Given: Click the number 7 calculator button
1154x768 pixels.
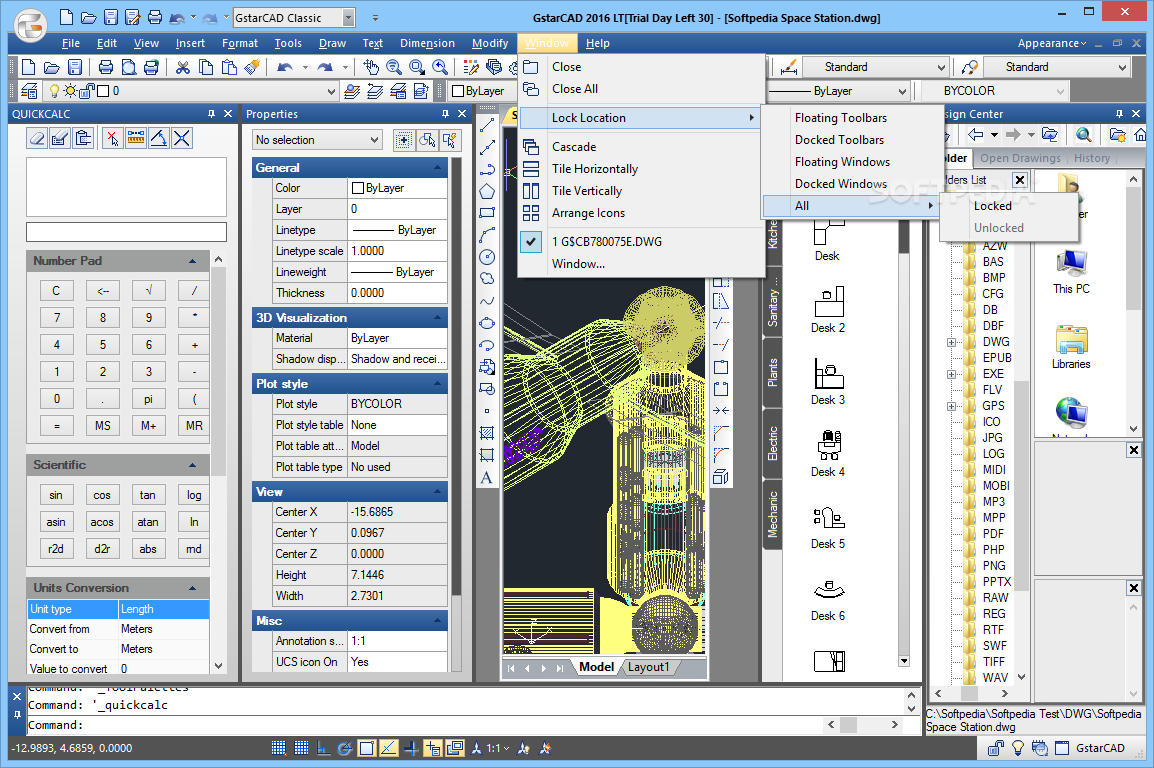Looking at the screenshot, I should 57,317.
